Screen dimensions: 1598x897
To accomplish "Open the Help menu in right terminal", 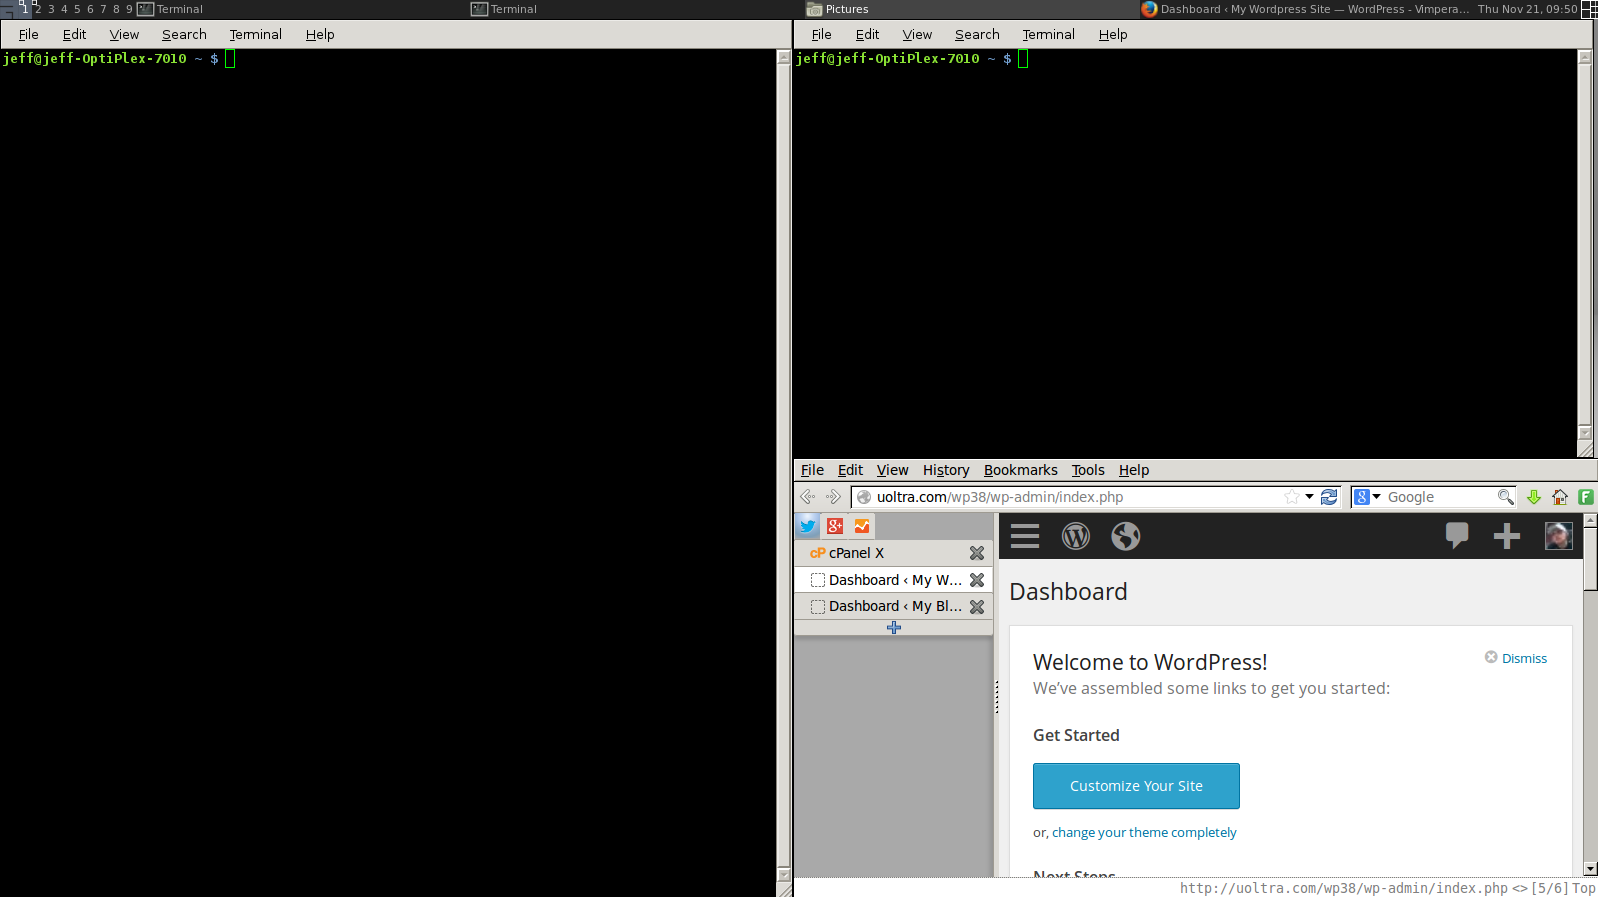I will coord(1113,34).
